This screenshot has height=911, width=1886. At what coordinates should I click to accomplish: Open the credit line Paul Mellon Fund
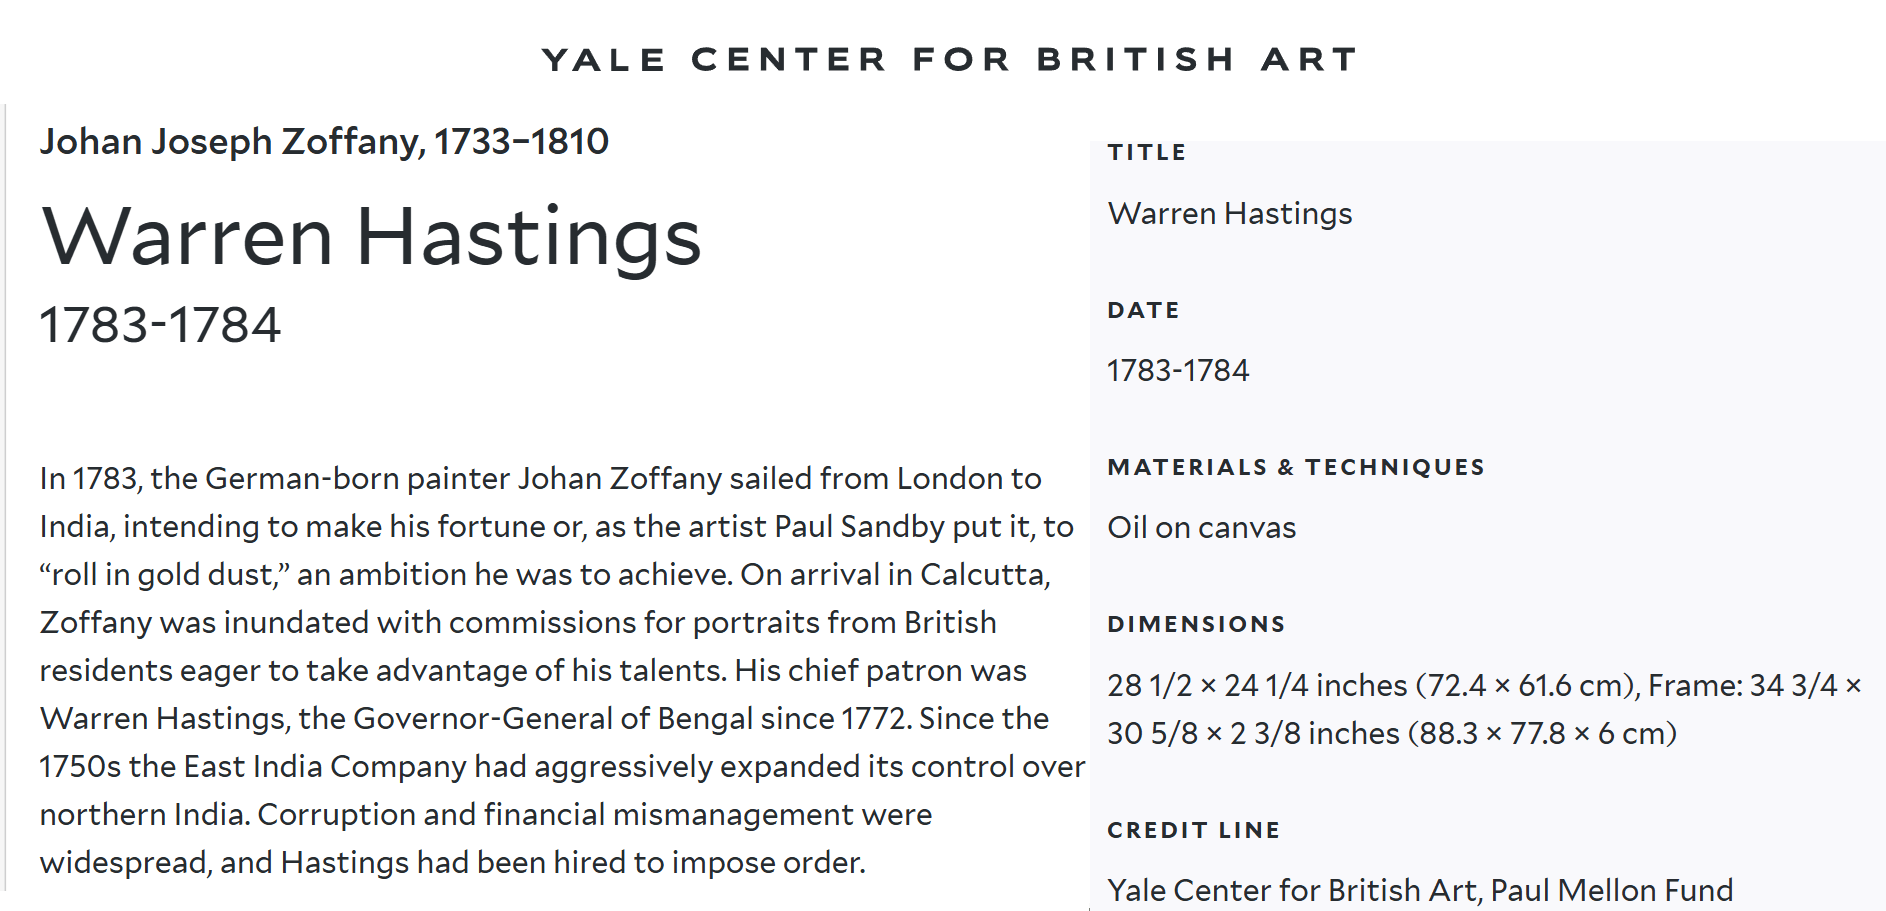click(1421, 890)
